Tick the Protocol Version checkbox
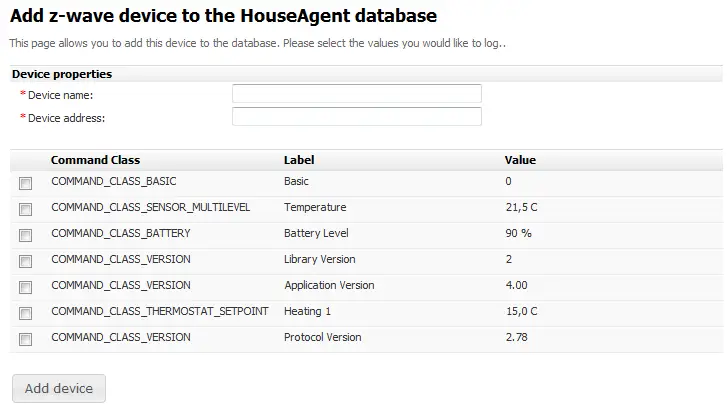 (26, 339)
